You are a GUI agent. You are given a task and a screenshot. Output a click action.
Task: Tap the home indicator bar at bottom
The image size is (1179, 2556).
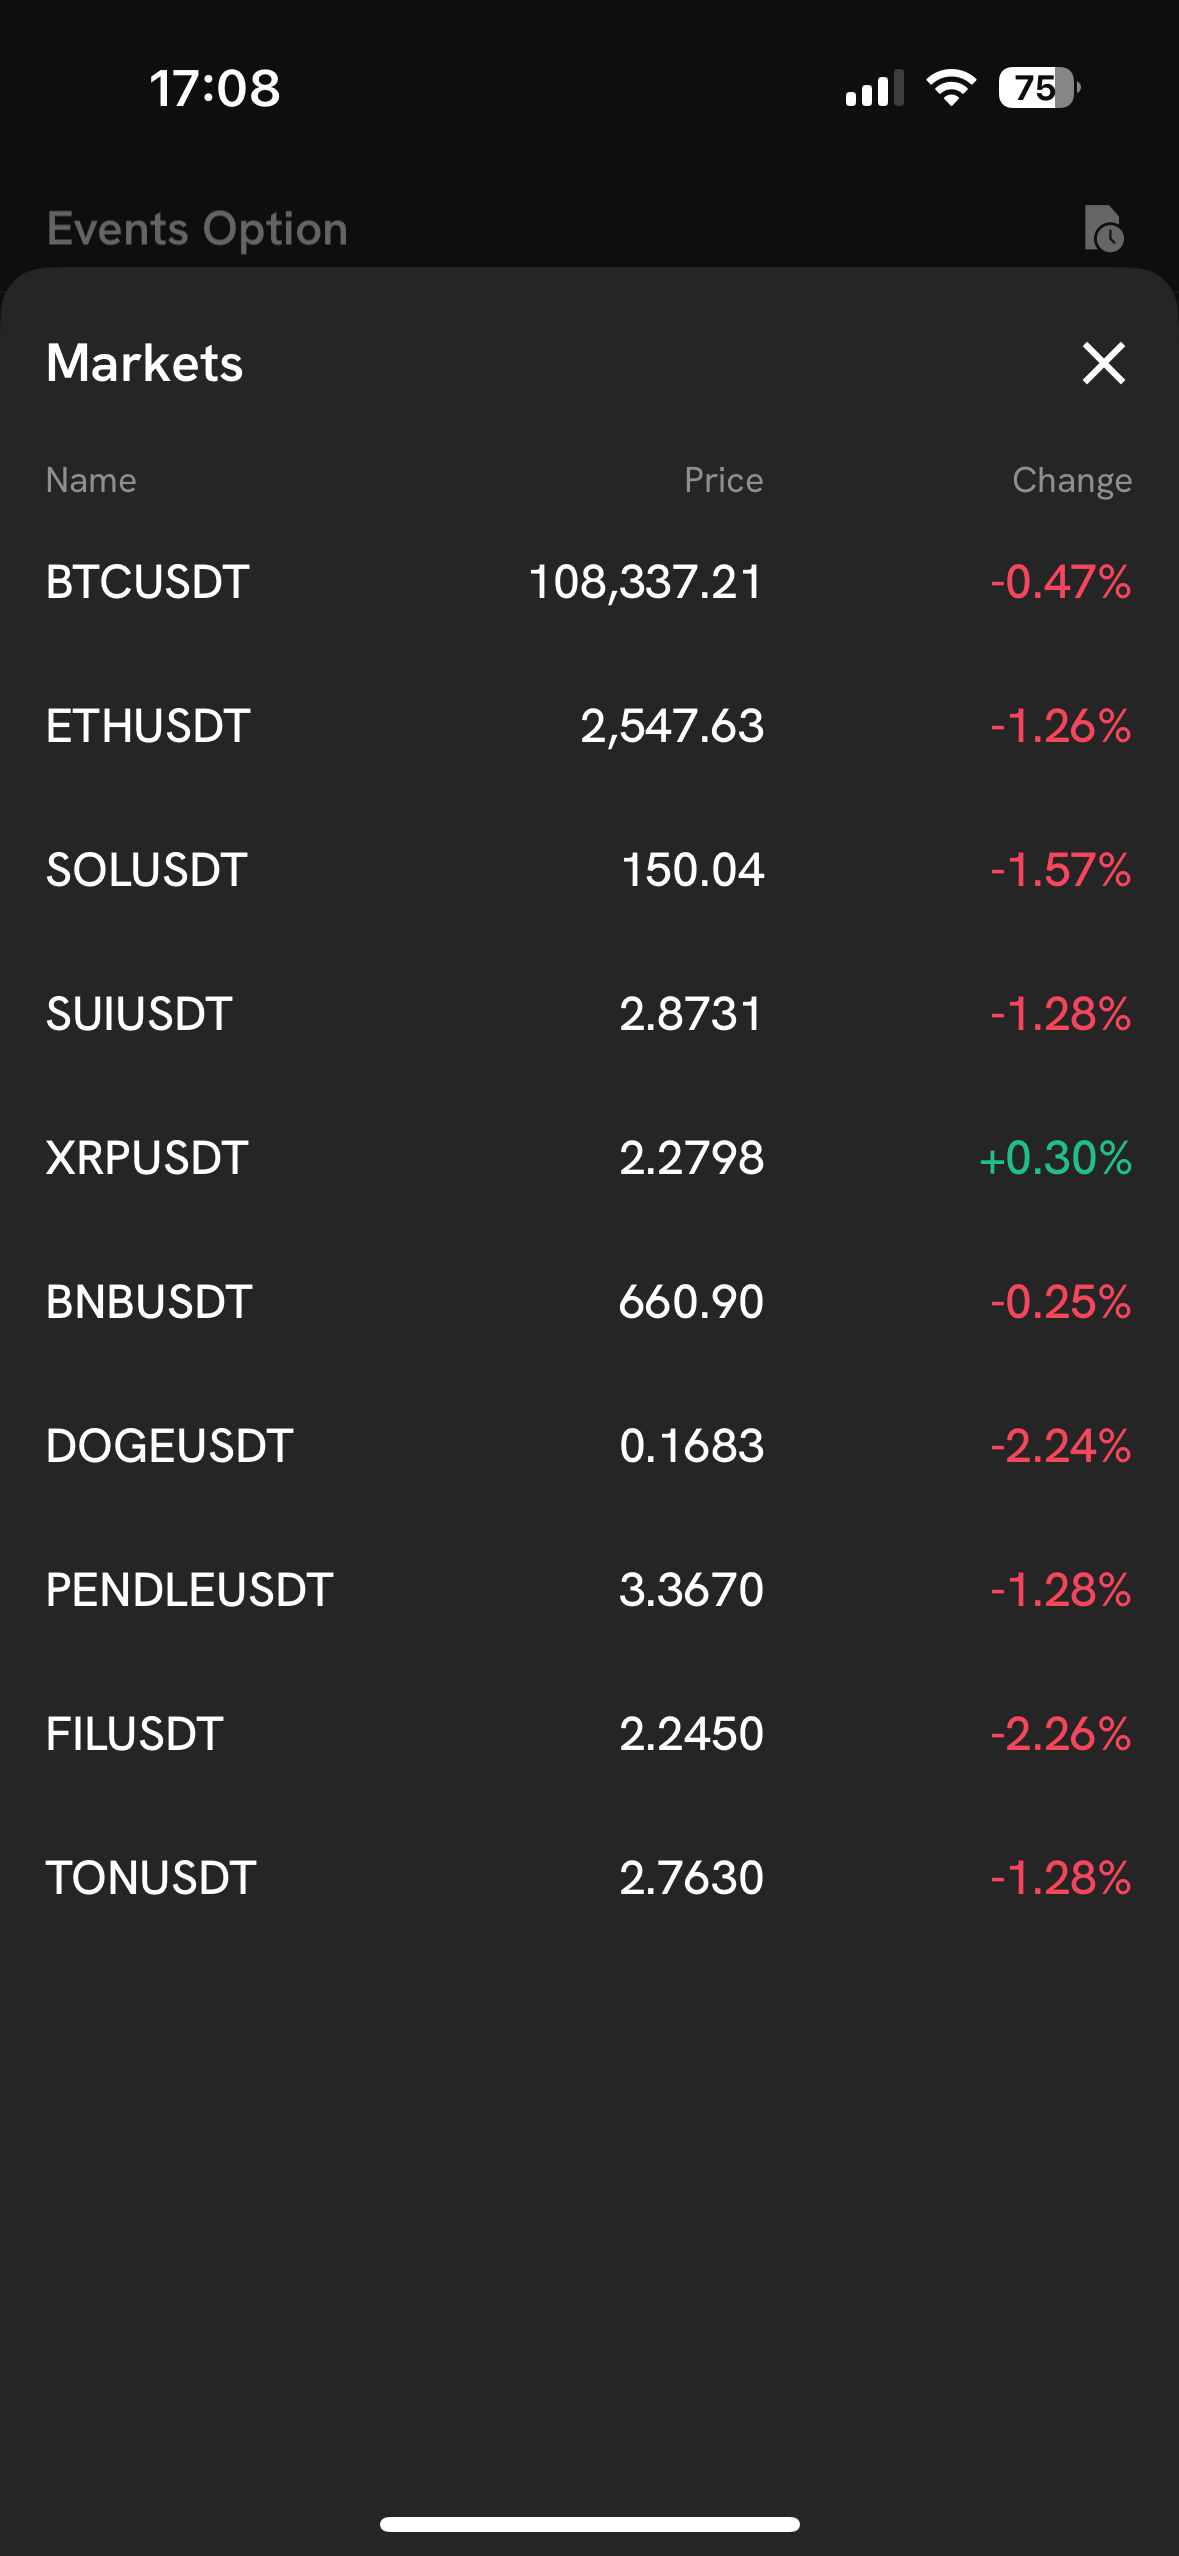point(589,2524)
